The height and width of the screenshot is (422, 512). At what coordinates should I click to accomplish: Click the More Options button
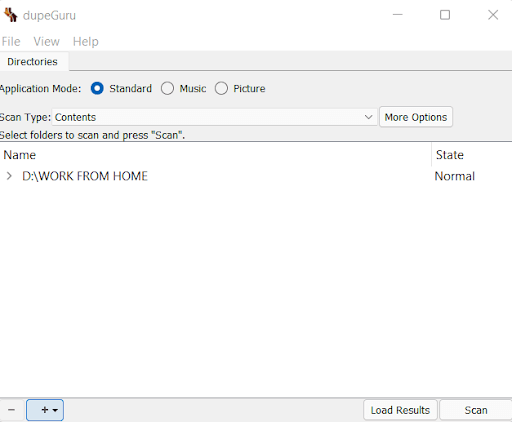click(416, 117)
